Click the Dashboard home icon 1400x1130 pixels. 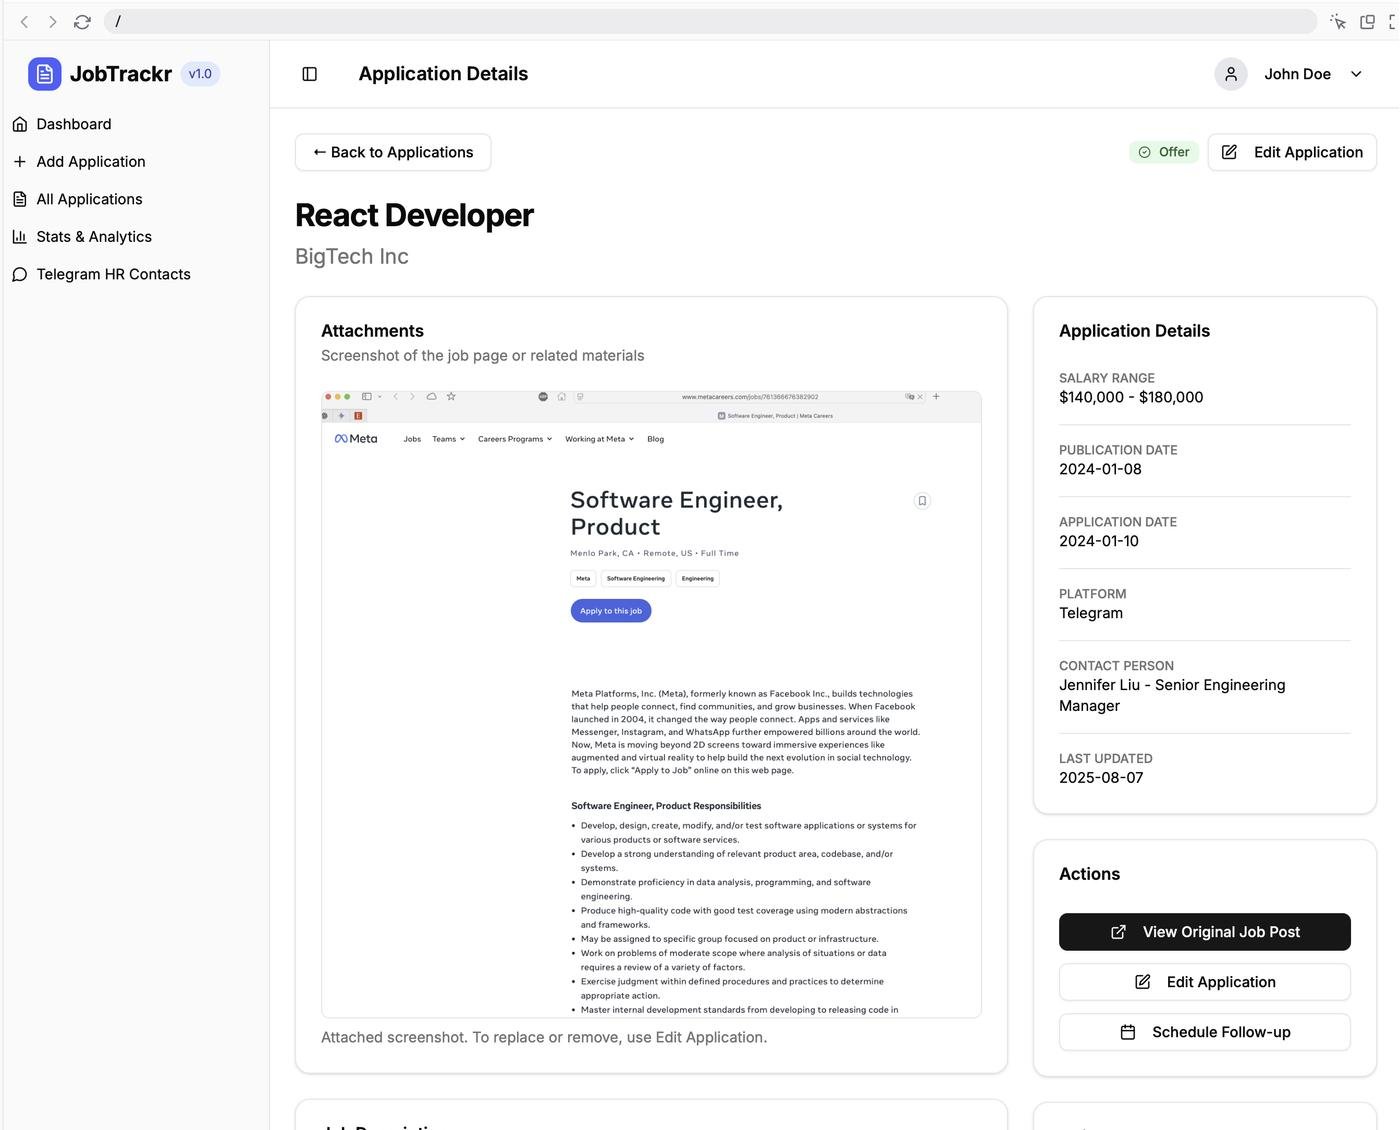(20, 124)
